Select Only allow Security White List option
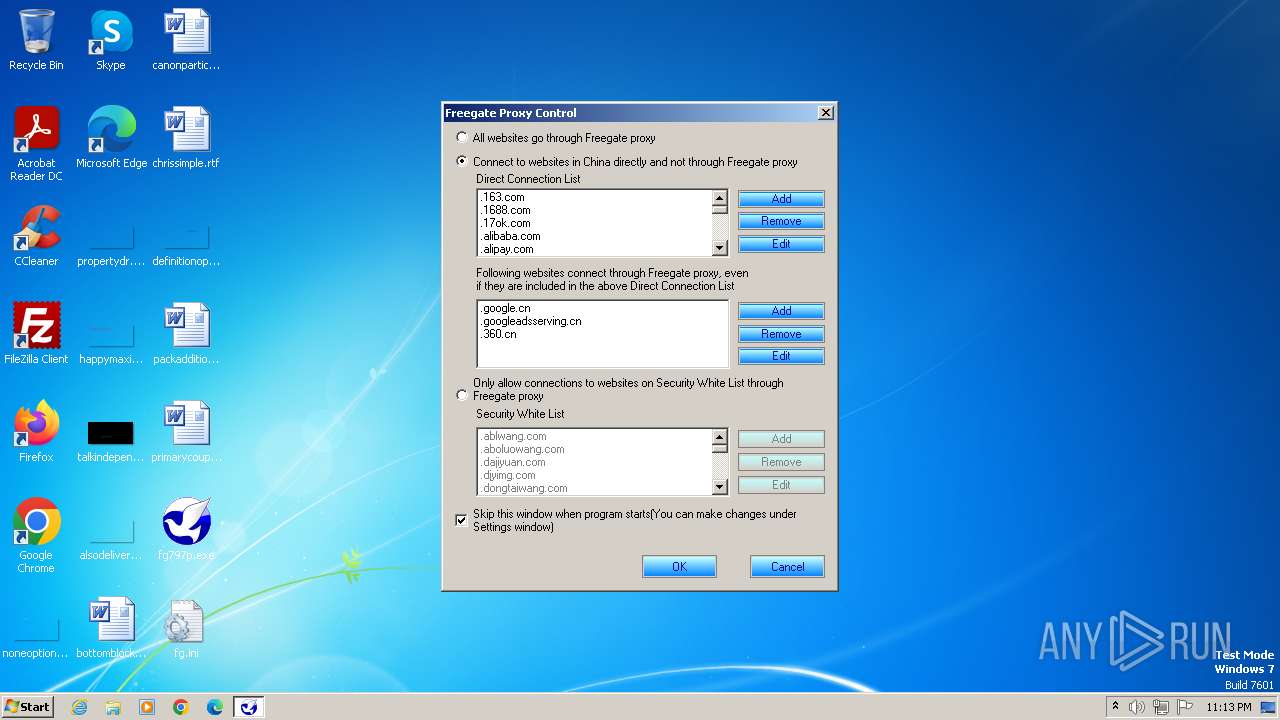The width and height of the screenshot is (1280, 720). (461, 395)
